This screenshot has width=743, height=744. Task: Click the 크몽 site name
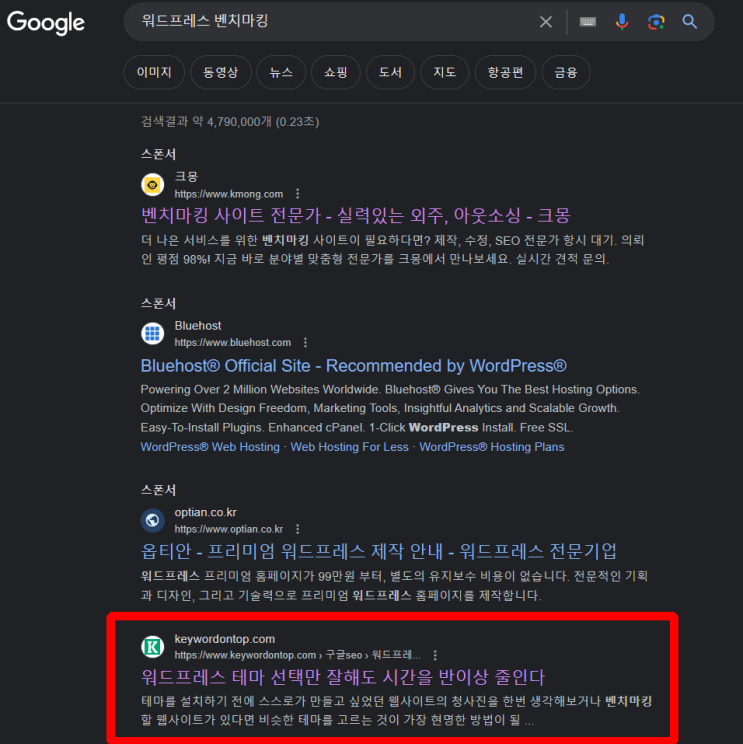pyautogui.click(x=186, y=177)
